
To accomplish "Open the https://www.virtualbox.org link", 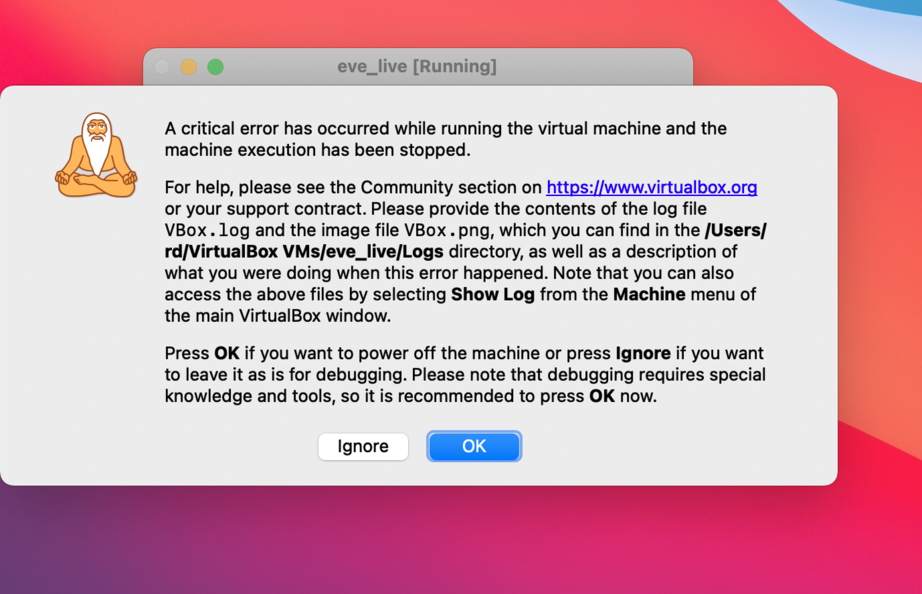I will tap(652, 187).
